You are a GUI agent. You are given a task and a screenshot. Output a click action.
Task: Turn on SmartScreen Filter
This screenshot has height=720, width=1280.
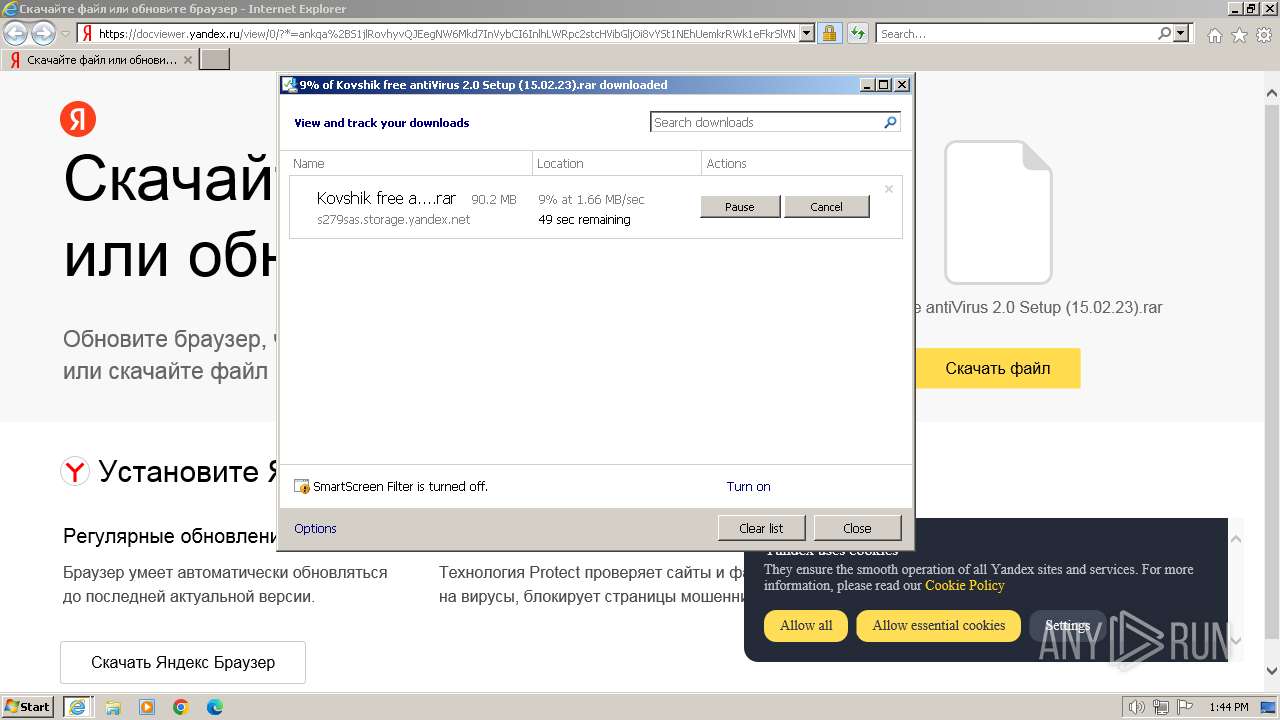coord(748,486)
